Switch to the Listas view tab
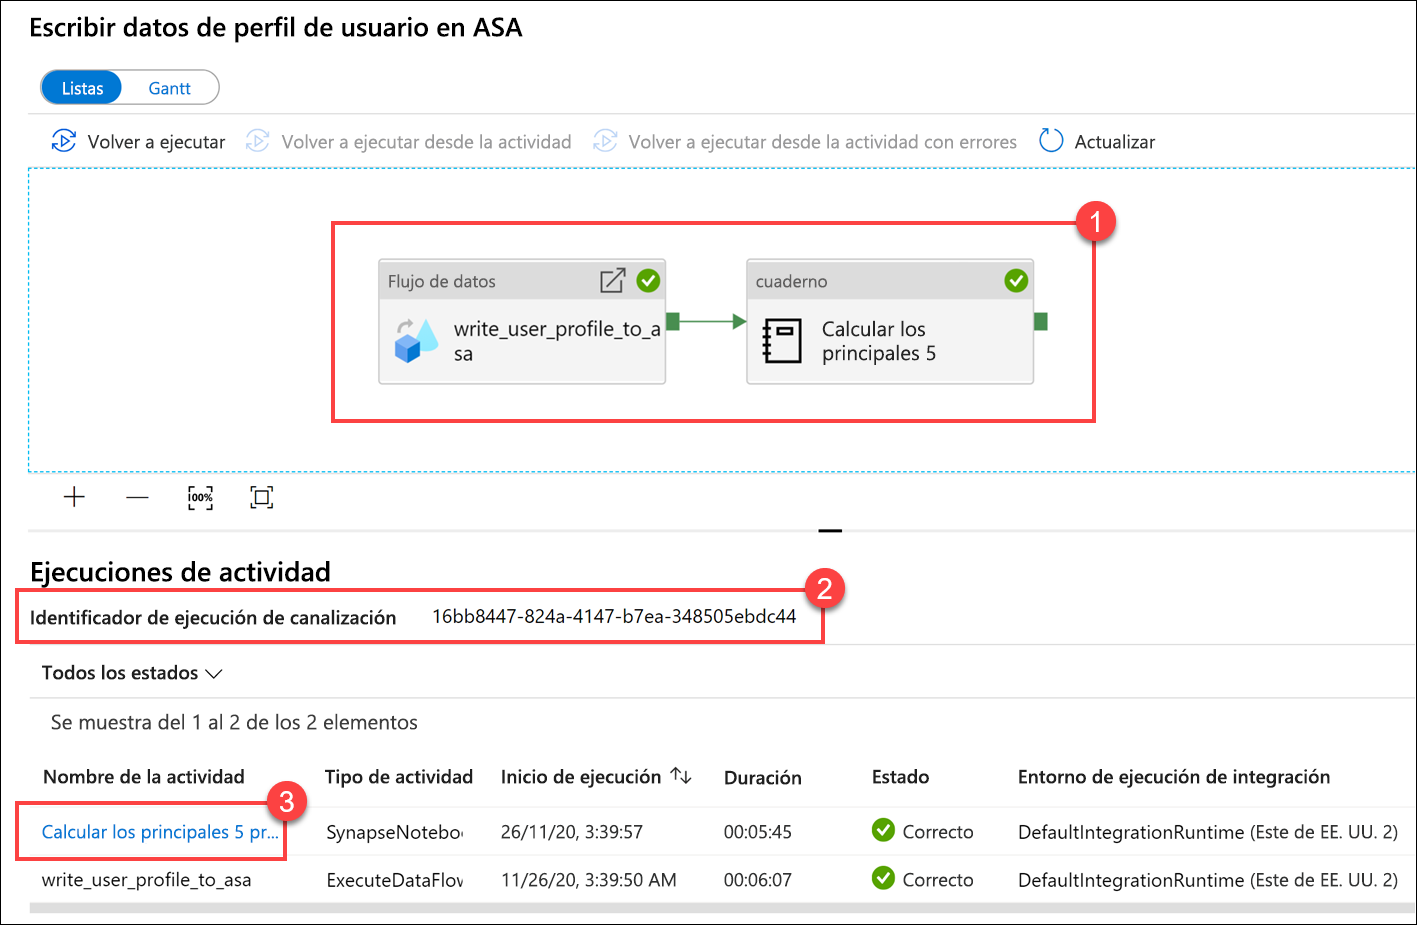1417x925 pixels. click(82, 88)
